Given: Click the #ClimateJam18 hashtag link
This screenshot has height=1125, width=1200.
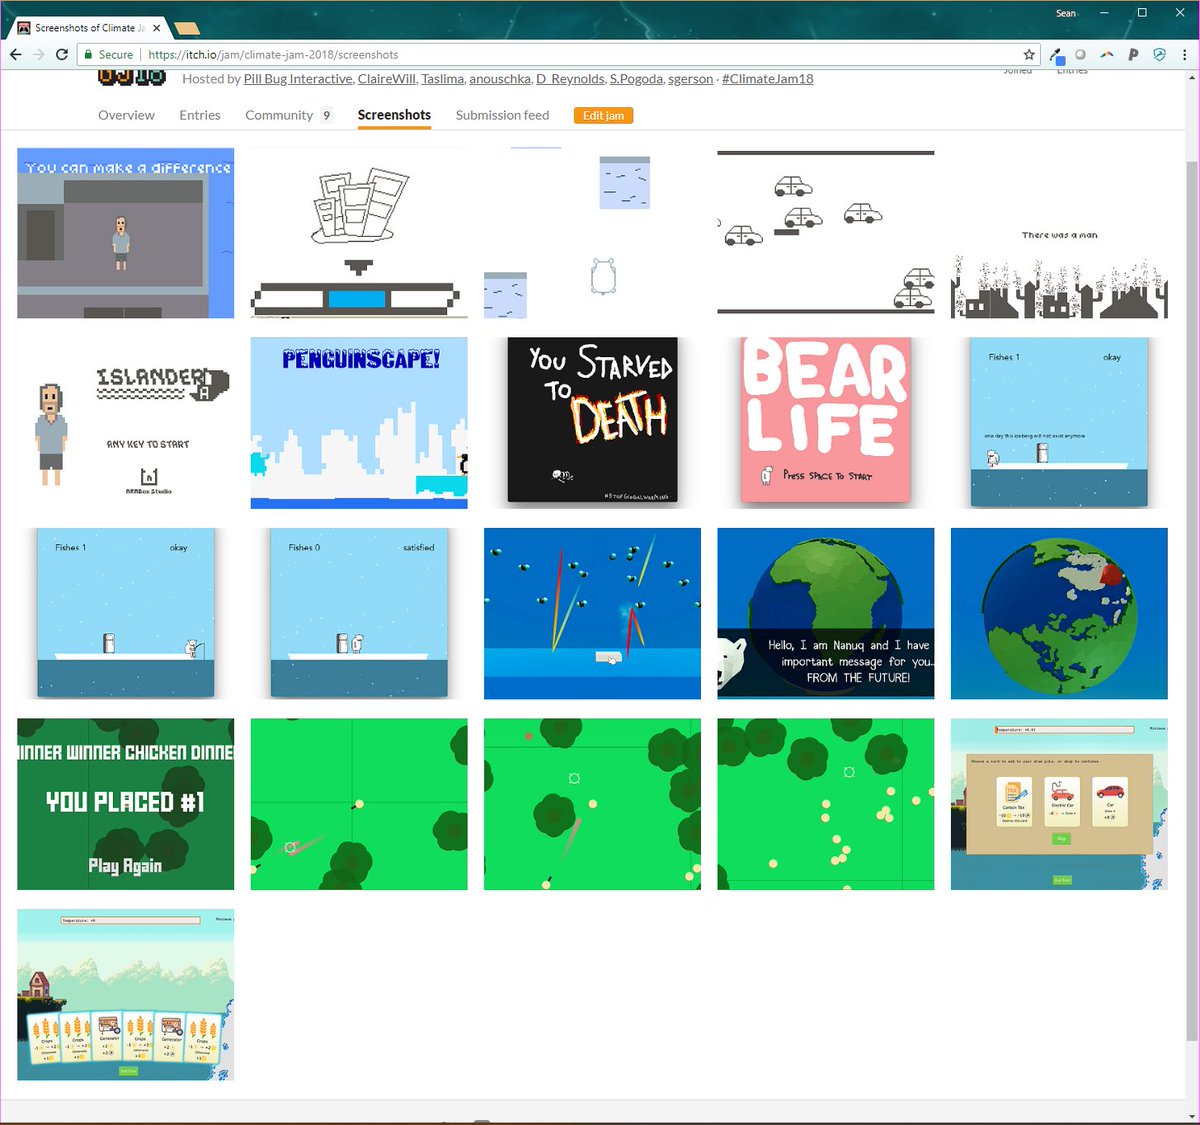Looking at the screenshot, I should click(767, 78).
